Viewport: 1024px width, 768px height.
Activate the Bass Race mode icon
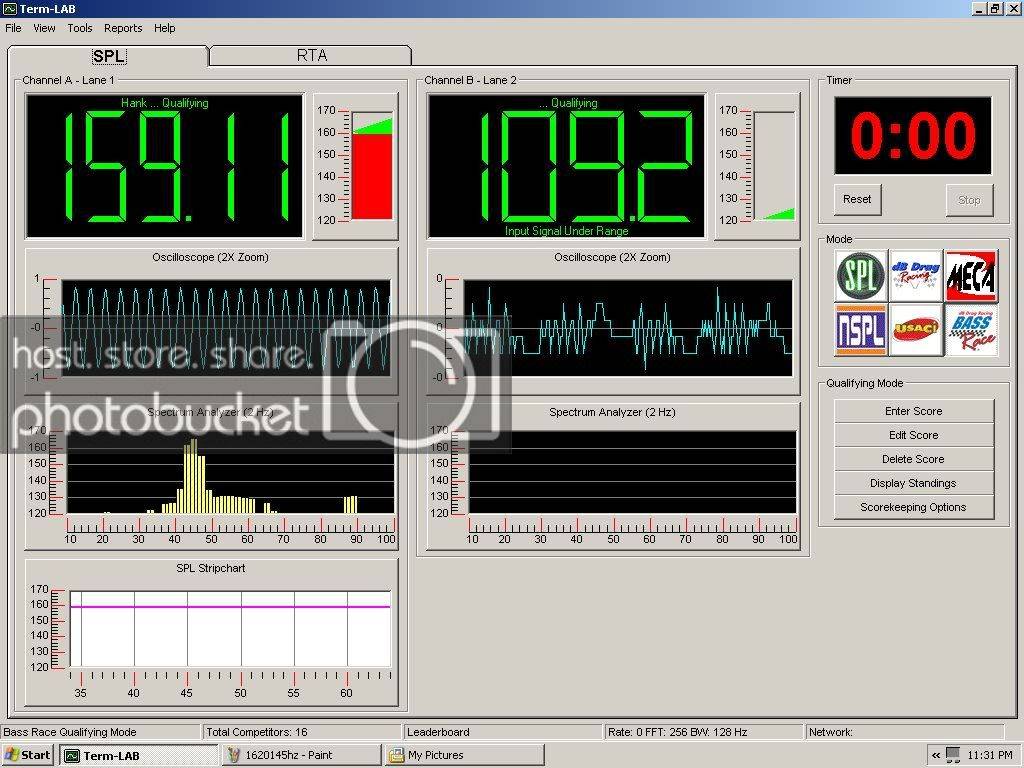(x=970, y=330)
